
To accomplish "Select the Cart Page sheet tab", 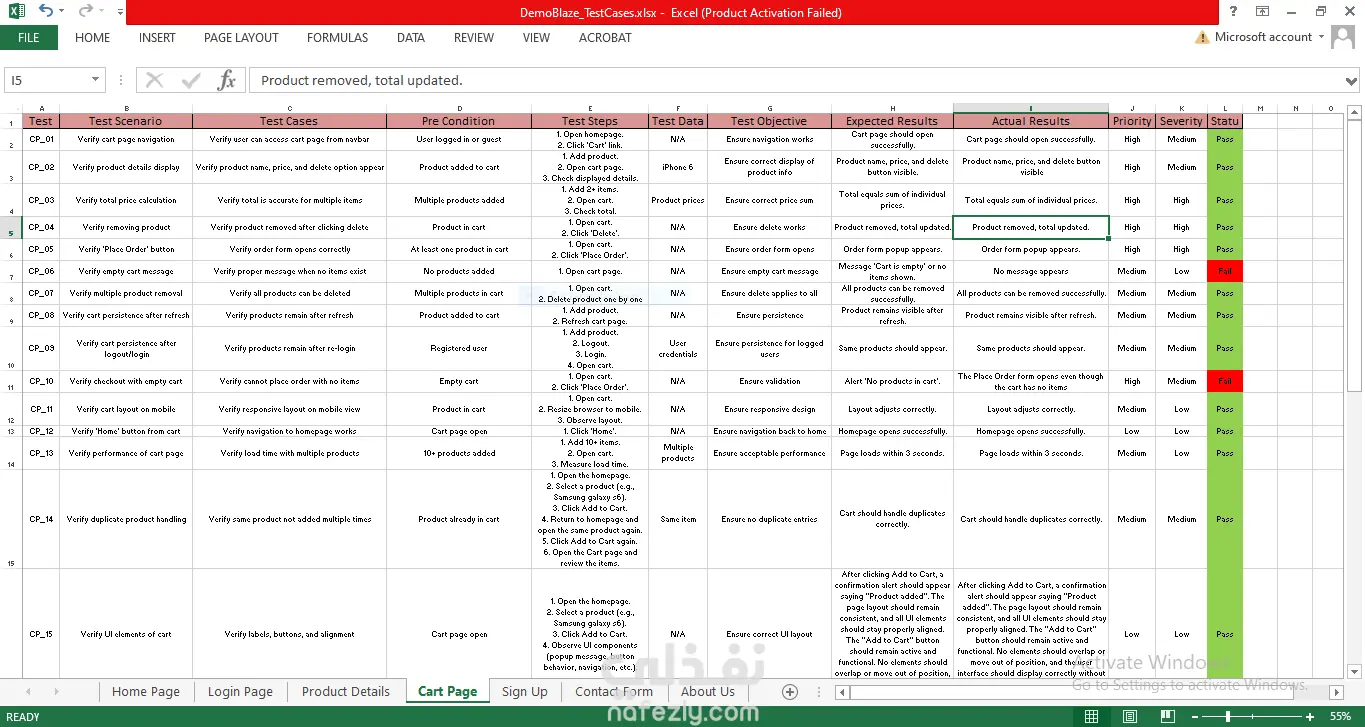I will (x=447, y=691).
